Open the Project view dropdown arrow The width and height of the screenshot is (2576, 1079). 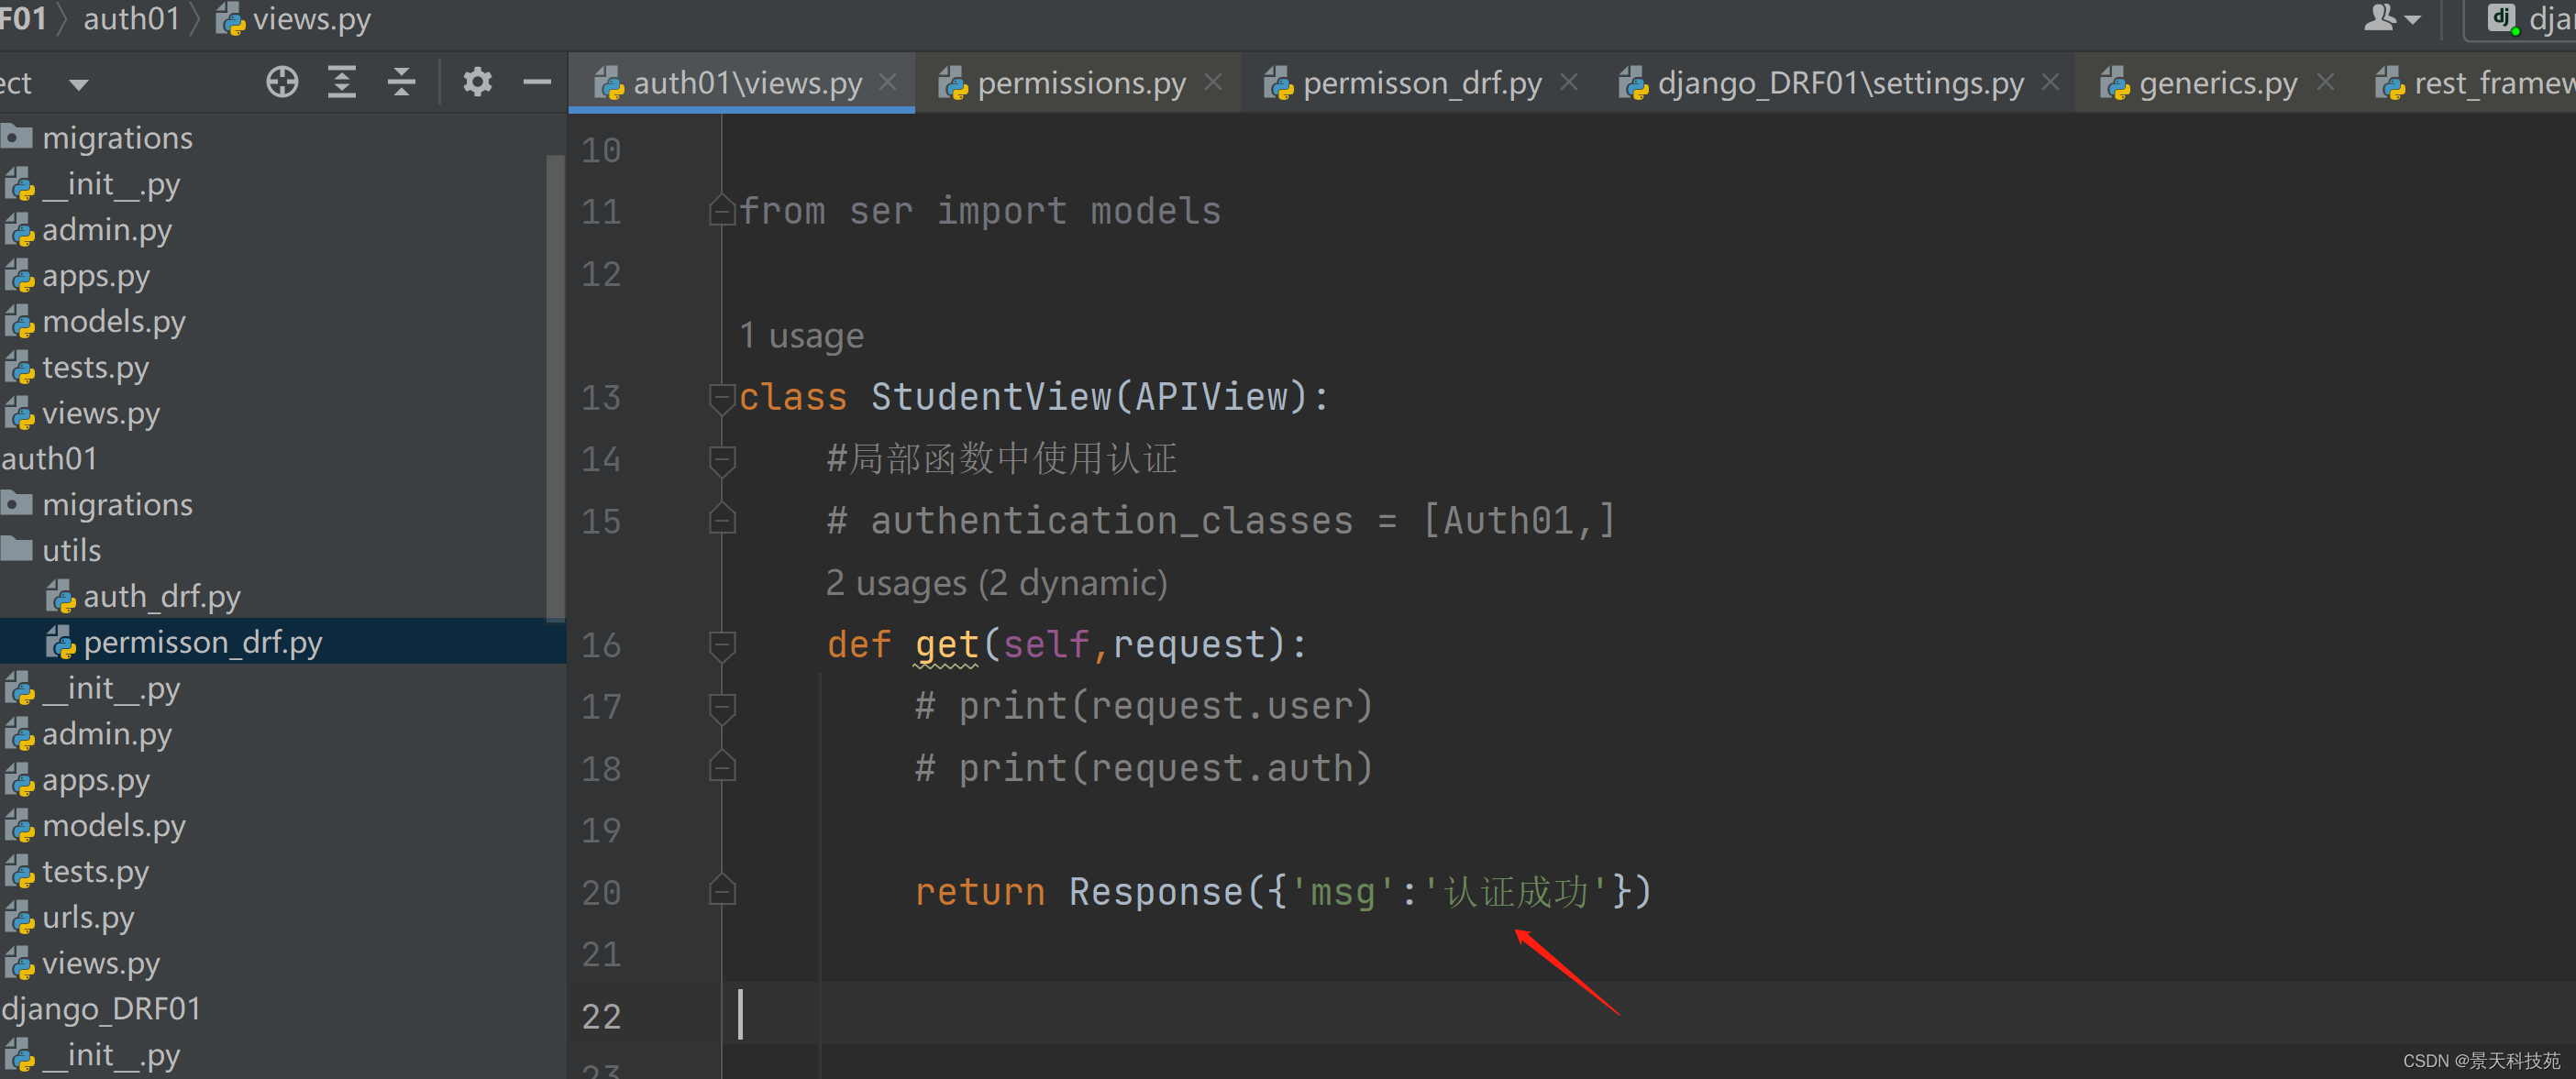pyautogui.click(x=78, y=84)
